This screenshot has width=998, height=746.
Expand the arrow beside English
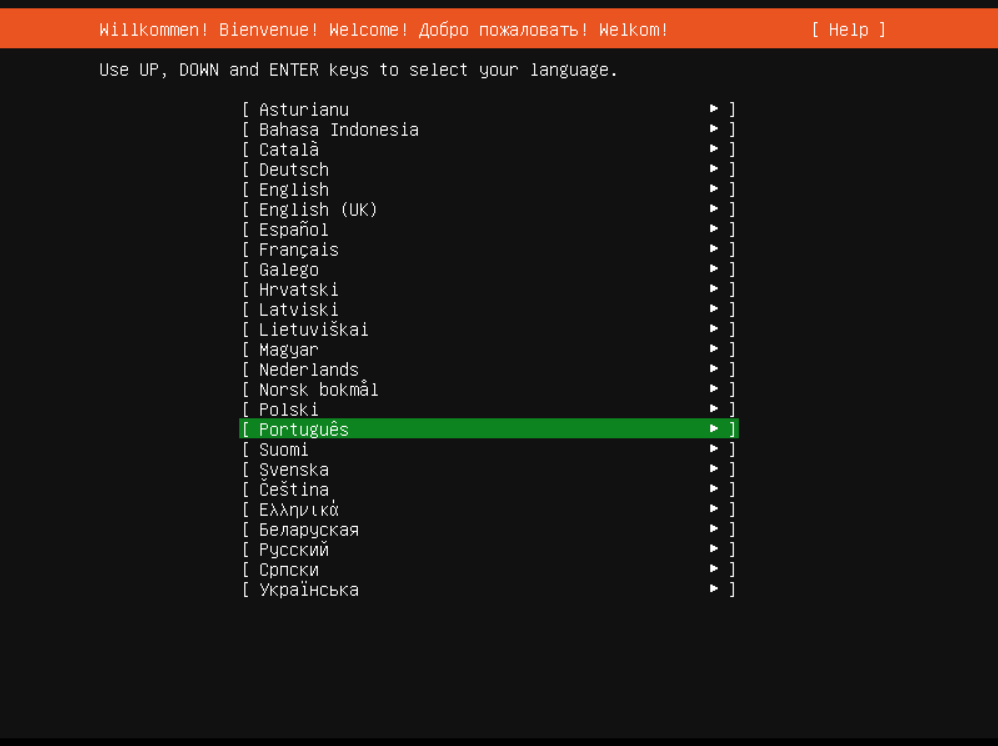714,189
